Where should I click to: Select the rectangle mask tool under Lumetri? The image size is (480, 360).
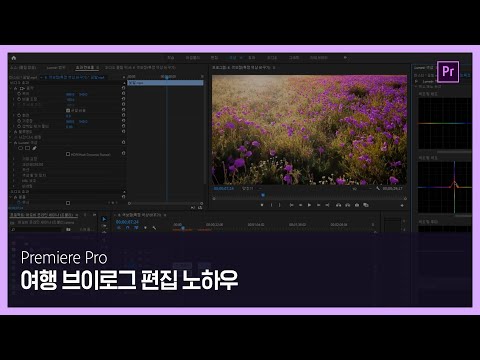pyautogui.click(x=27, y=148)
